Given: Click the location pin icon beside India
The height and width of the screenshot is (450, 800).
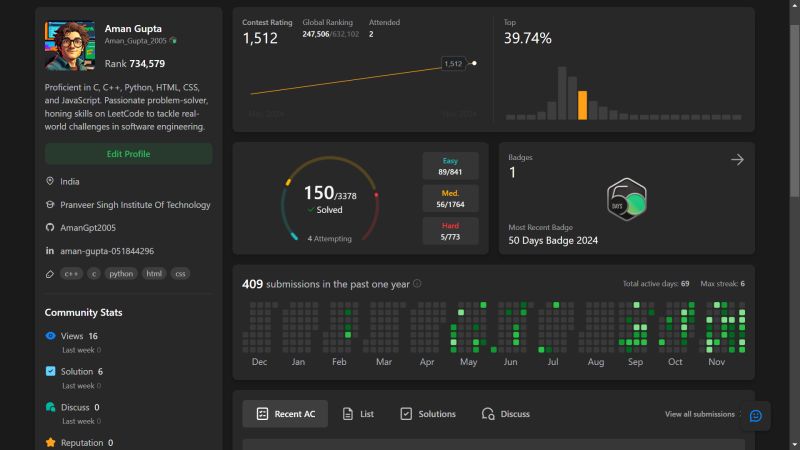Looking at the screenshot, I should coord(50,181).
